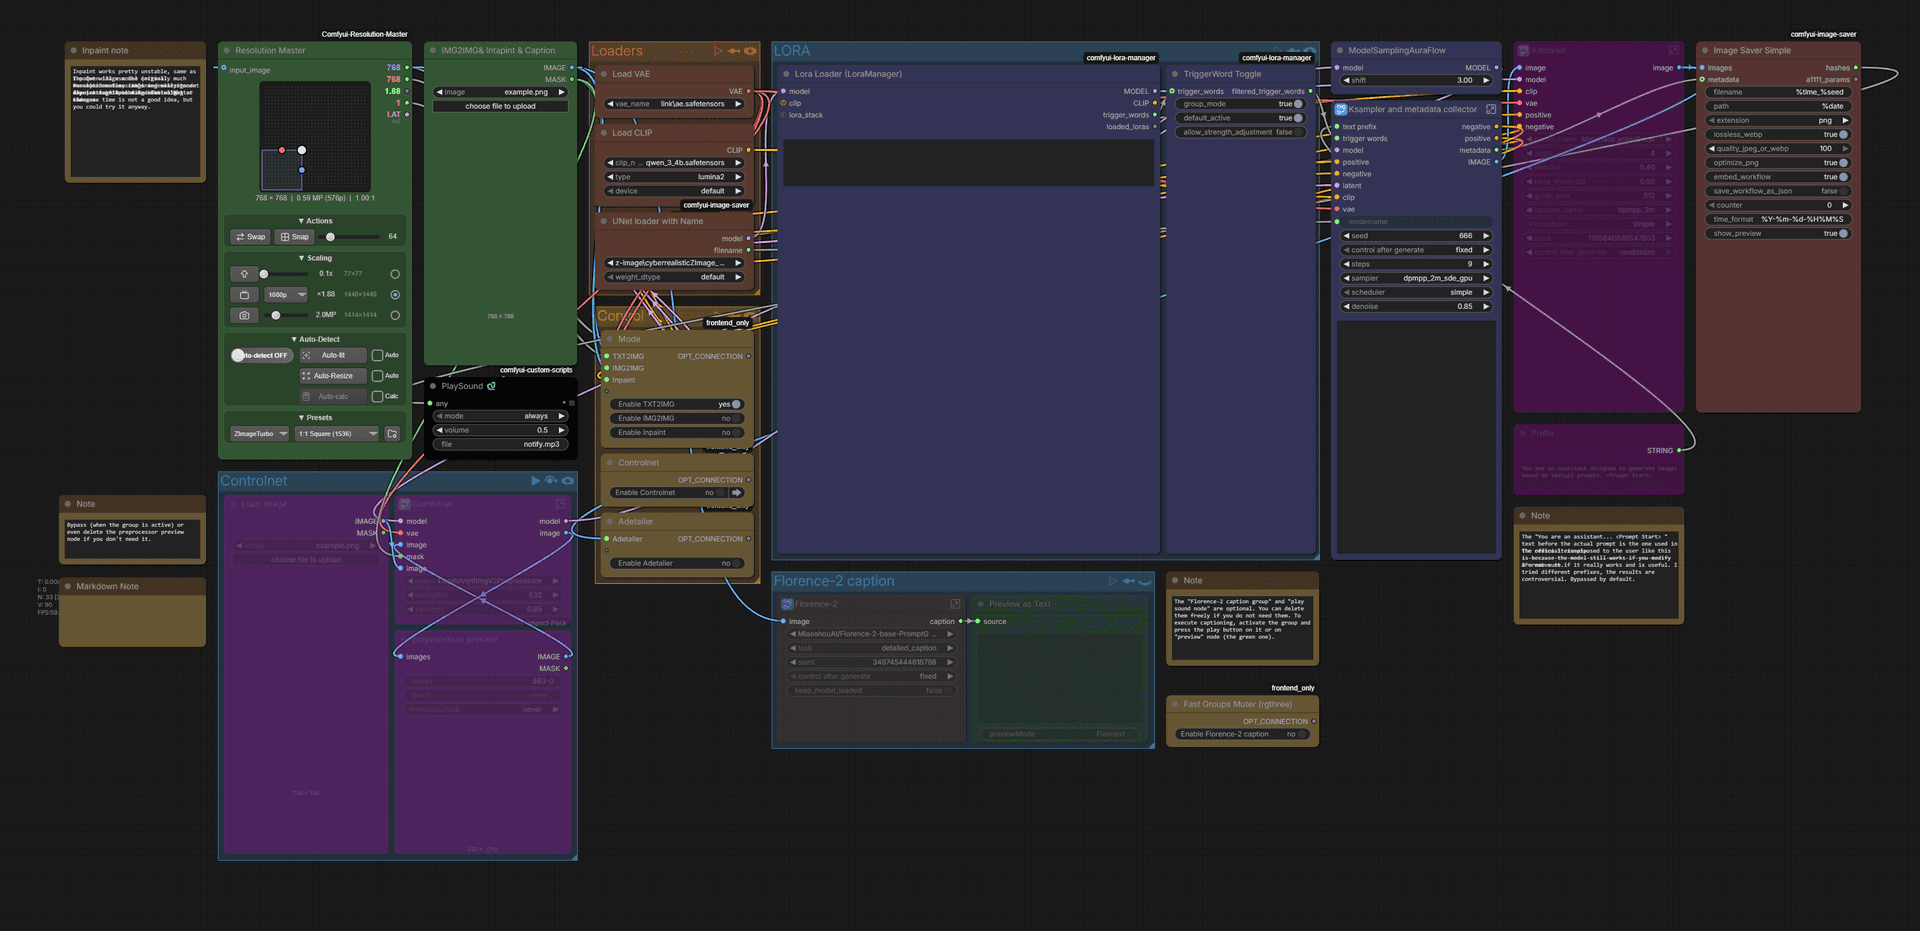
Task: Click the Load VAE node collapse dot
Action: 604,74
